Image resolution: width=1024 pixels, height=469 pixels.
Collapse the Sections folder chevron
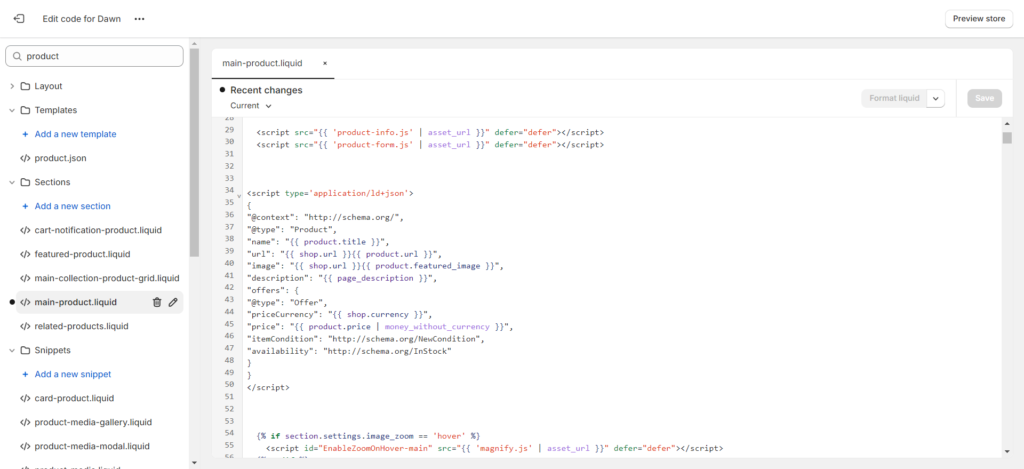coord(12,182)
